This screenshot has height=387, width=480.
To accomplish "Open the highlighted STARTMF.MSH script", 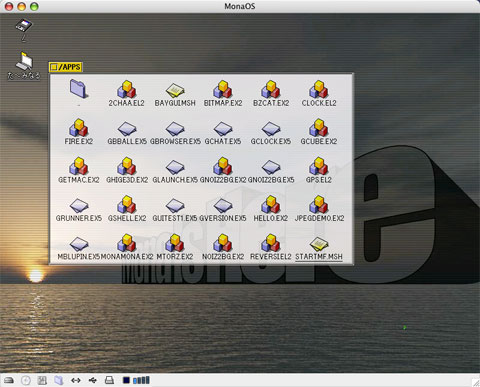I will (319, 244).
